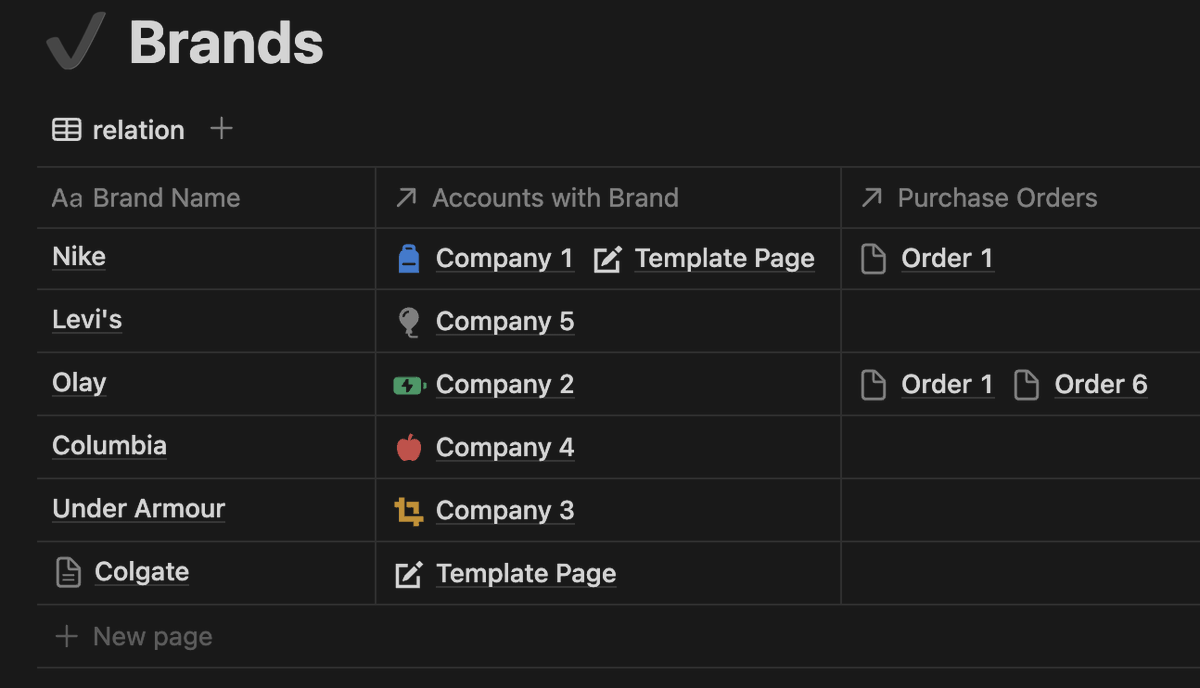This screenshot has height=688, width=1200.
Task: Click the yellow crop icon for Company 3
Action: click(409, 511)
